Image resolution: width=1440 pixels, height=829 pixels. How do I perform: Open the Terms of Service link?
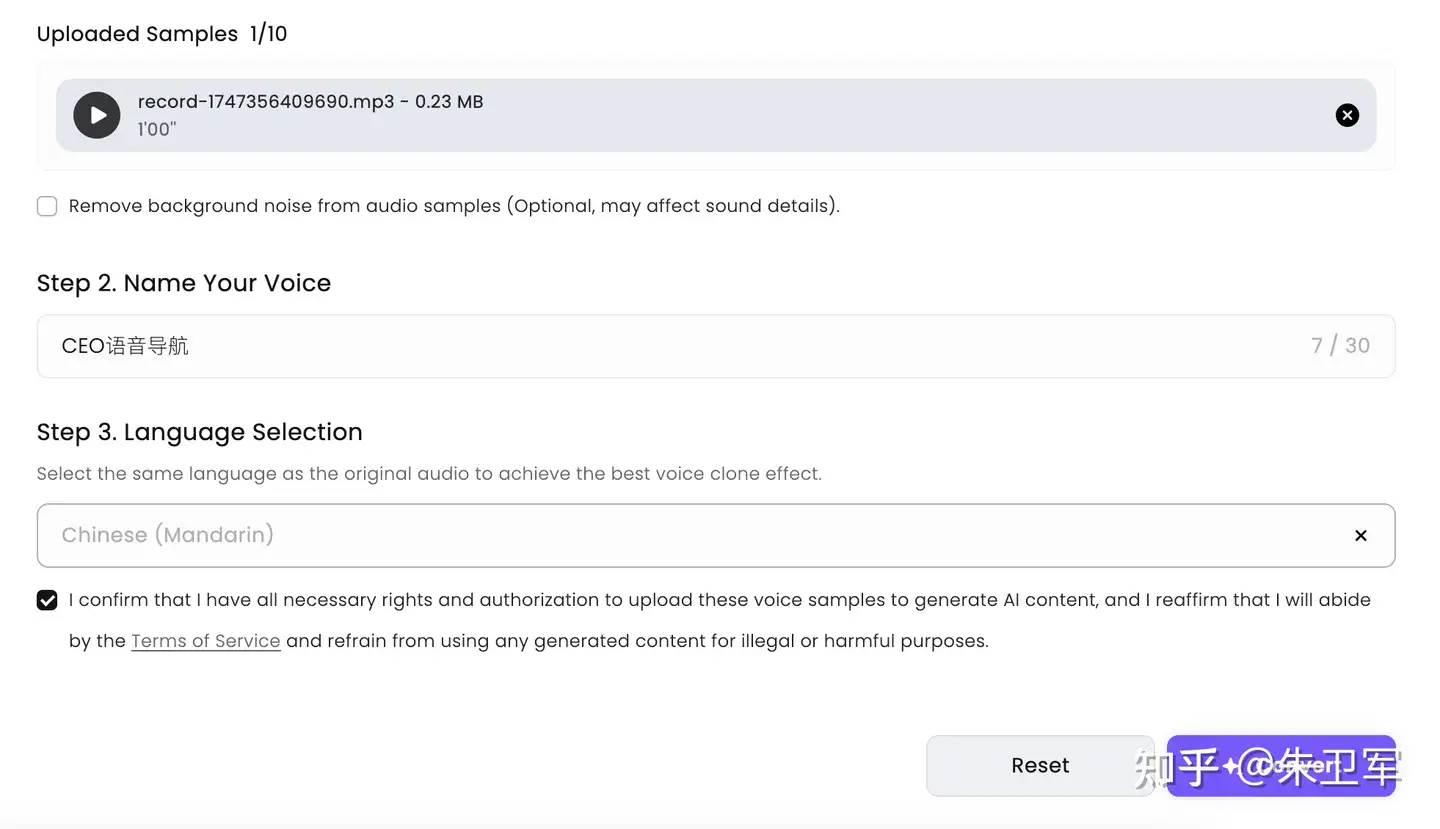(x=205, y=641)
